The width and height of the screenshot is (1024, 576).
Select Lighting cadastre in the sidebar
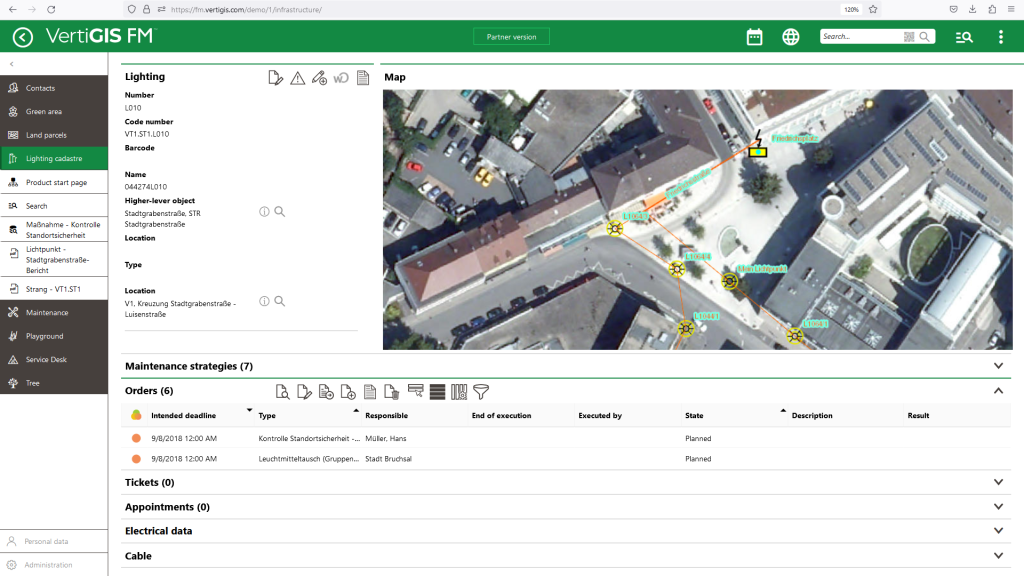55,158
